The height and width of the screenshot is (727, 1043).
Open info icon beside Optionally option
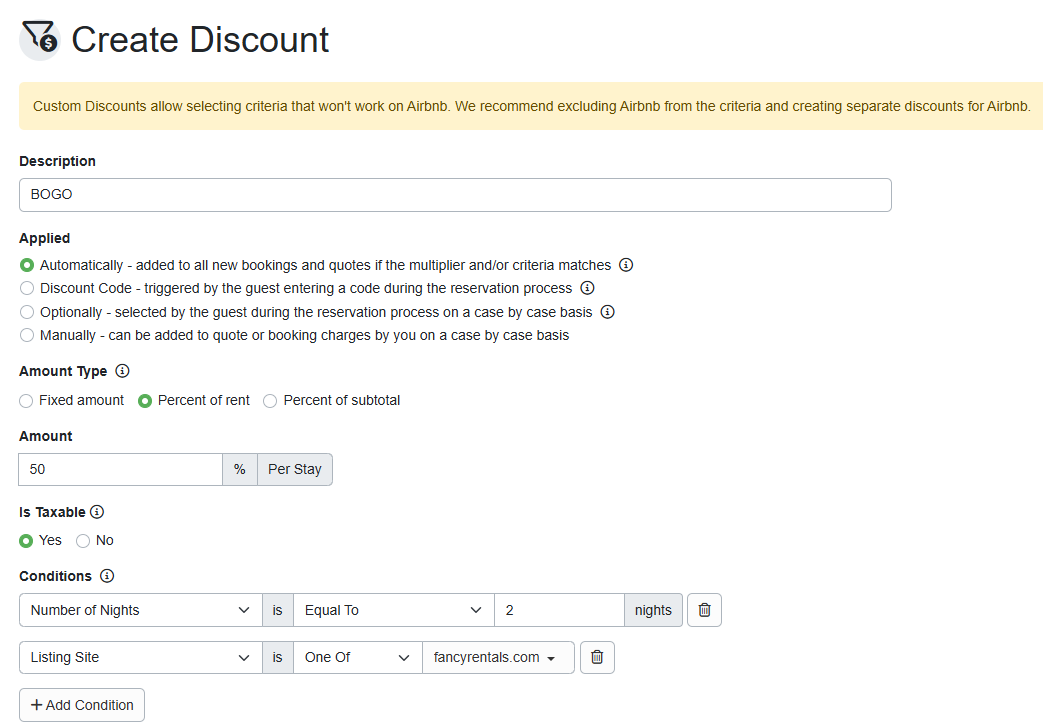click(607, 312)
